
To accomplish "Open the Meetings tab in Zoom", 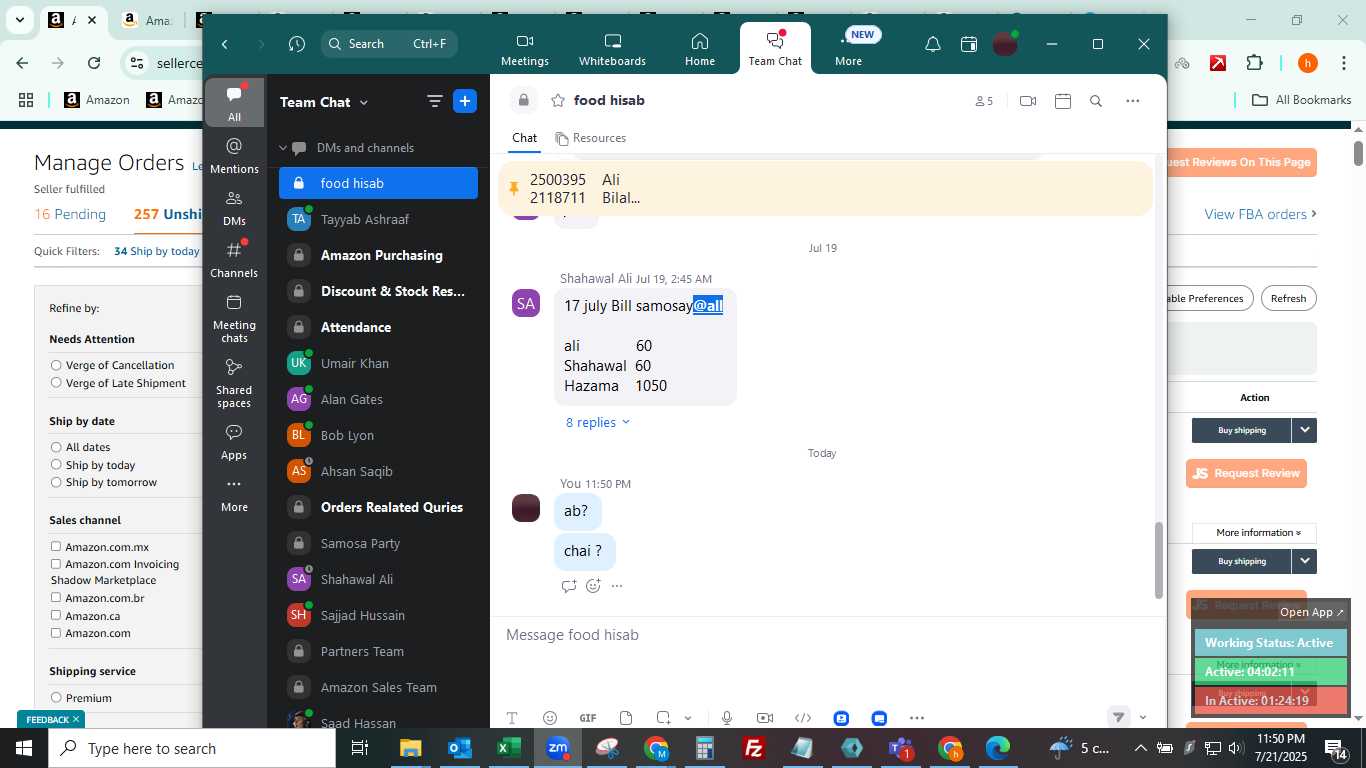I will pyautogui.click(x=525, y=50).
